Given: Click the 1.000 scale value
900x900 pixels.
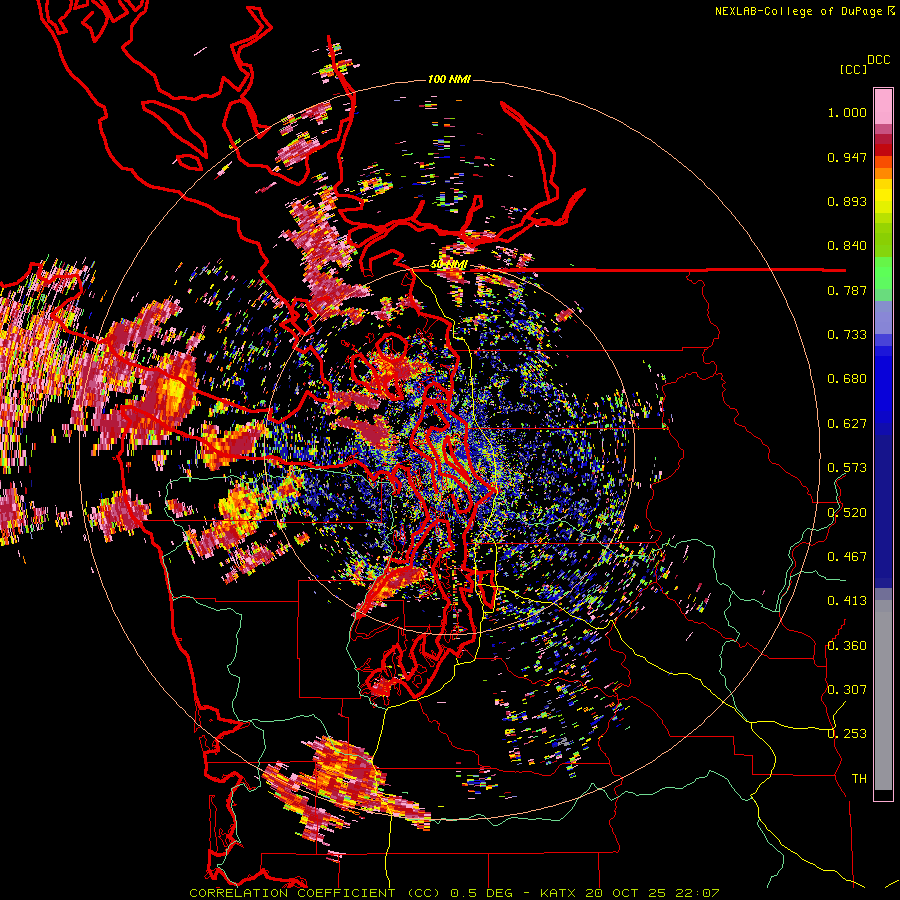Looking at the screenshot, I should coord(847,112).
